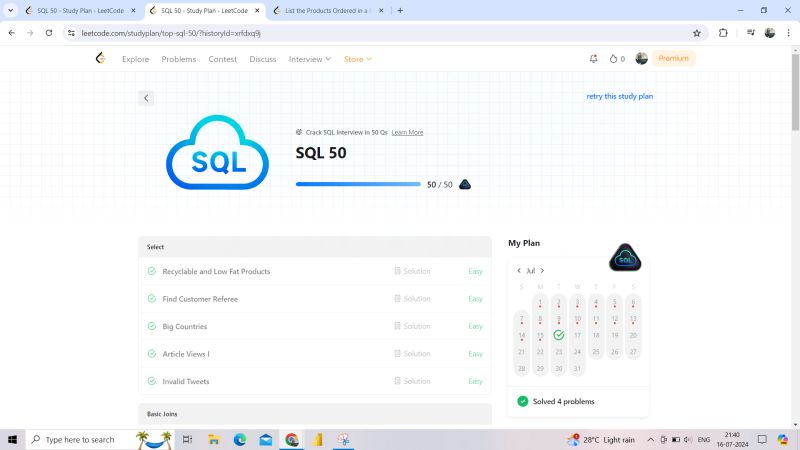Viewport: 800px width, 450px height.
Task: Click the SQL cloud study plan logo
Action: pyautogui.click(x=217, y=152)
